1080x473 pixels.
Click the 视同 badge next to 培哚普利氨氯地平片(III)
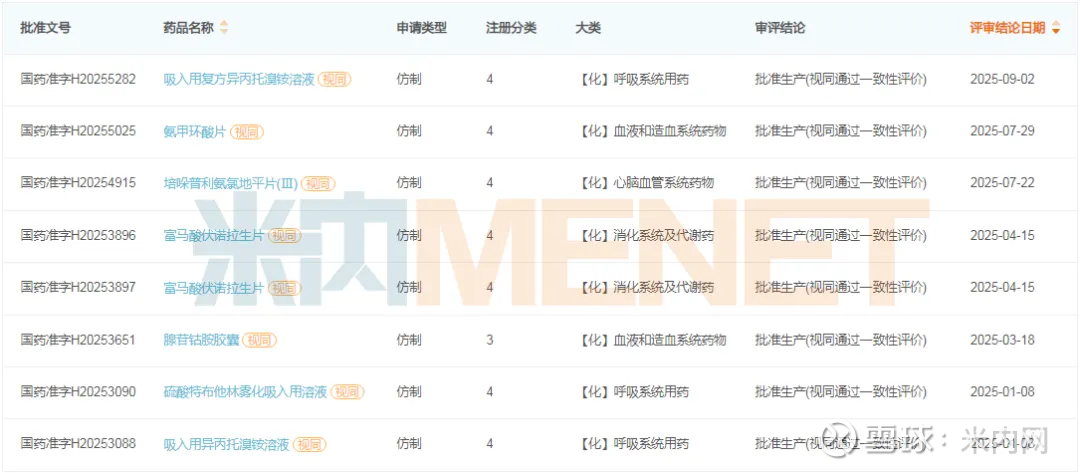click(x=318, y=184)
